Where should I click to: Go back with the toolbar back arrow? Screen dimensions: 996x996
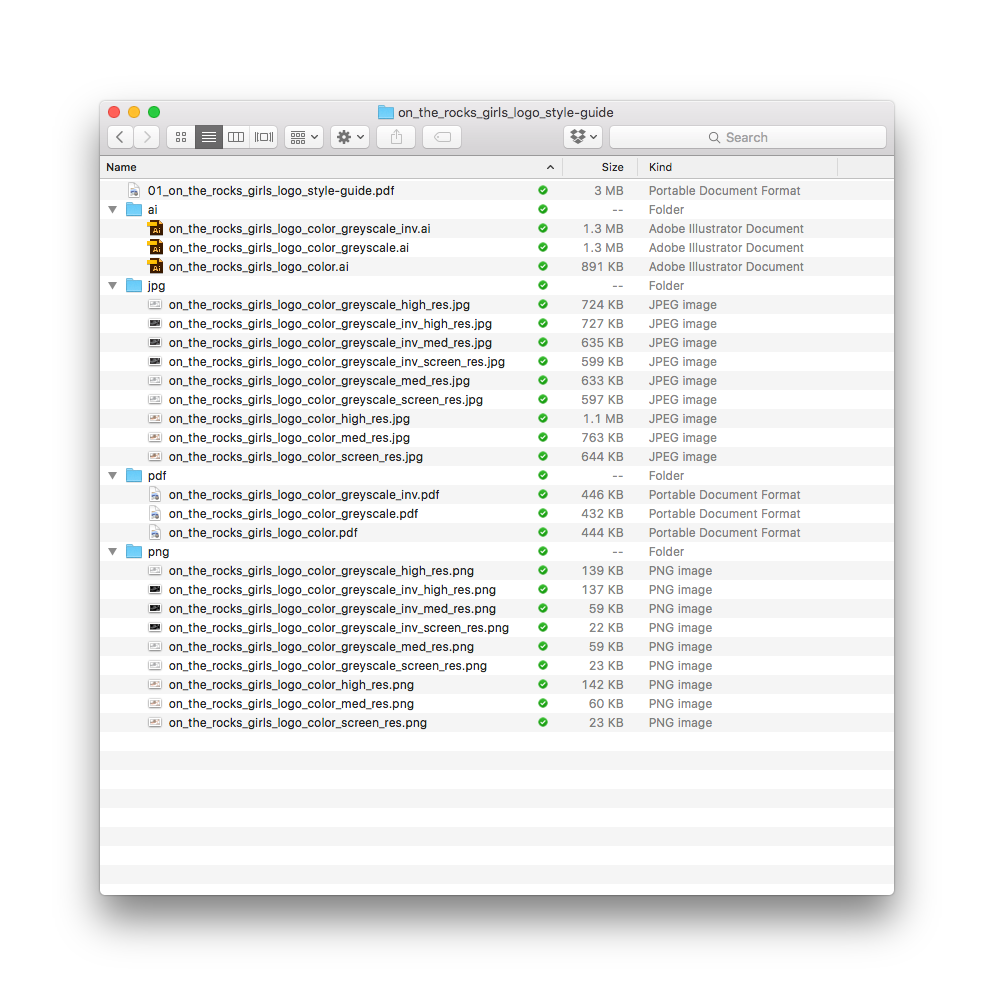click(x=120, y=137)
